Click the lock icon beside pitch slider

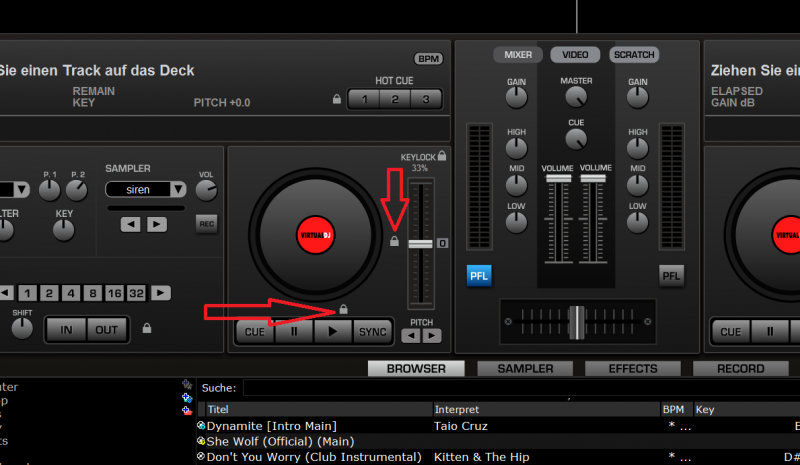click(395, 241)
